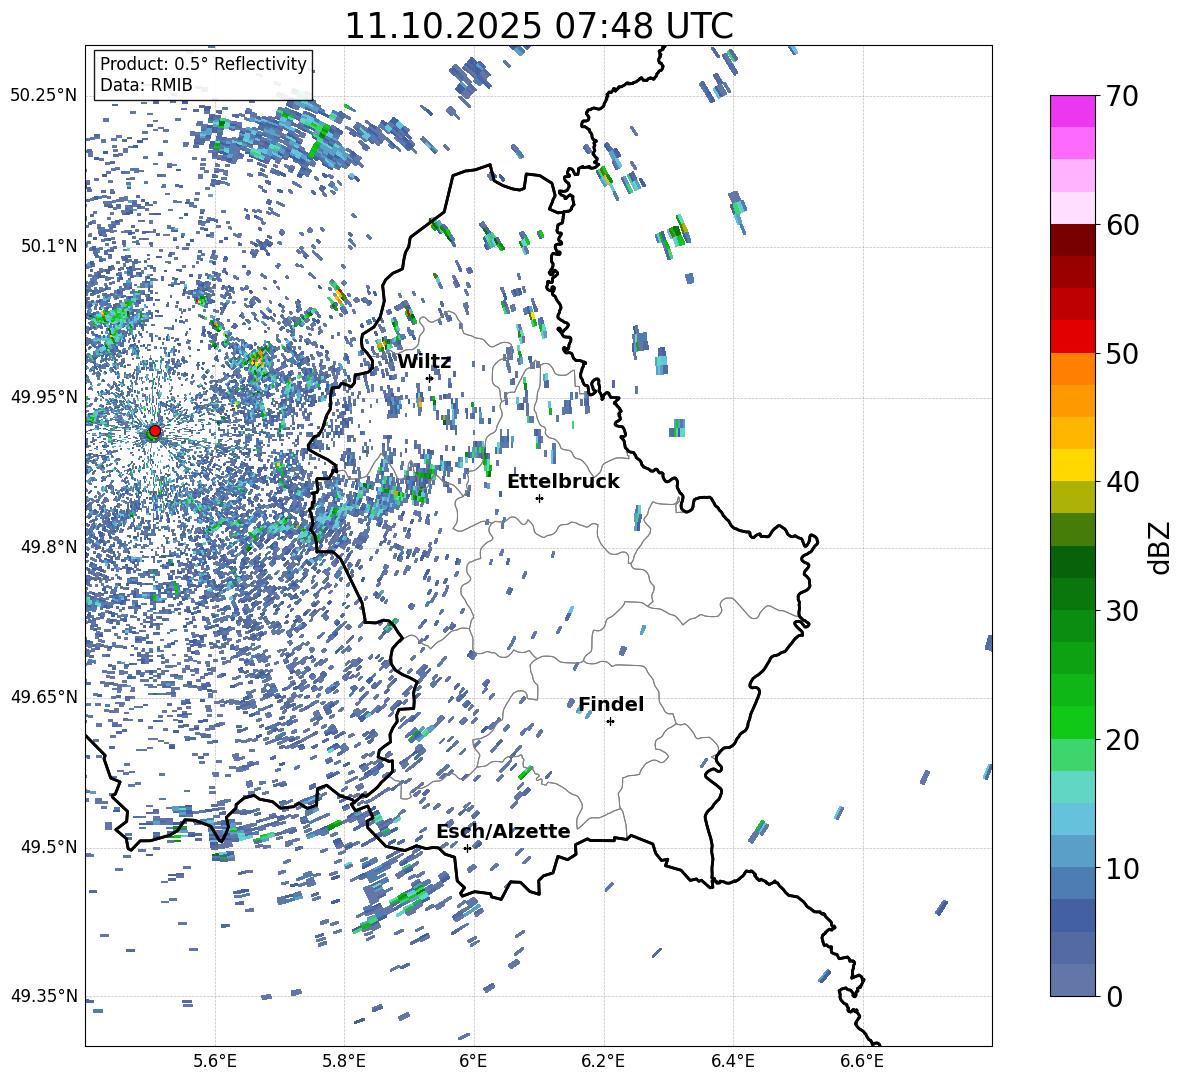Screen dimensions: 1184x1081
Task: Click the 49.8°N latitude label
Action: pos(48,547)
